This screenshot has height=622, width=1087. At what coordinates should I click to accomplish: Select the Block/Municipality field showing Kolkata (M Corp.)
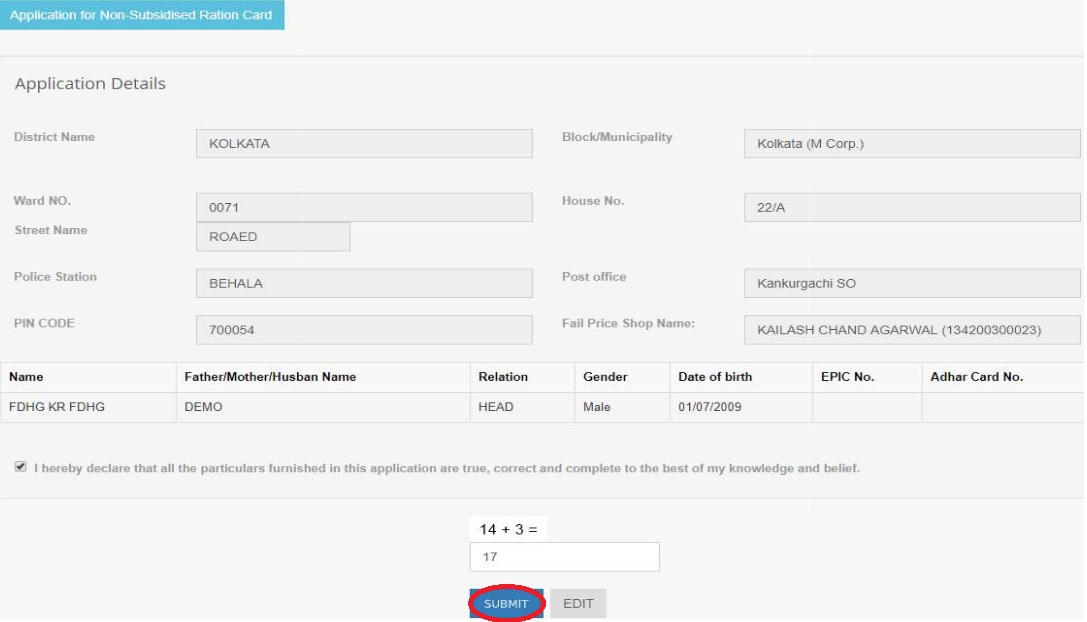tap(912, 144)
